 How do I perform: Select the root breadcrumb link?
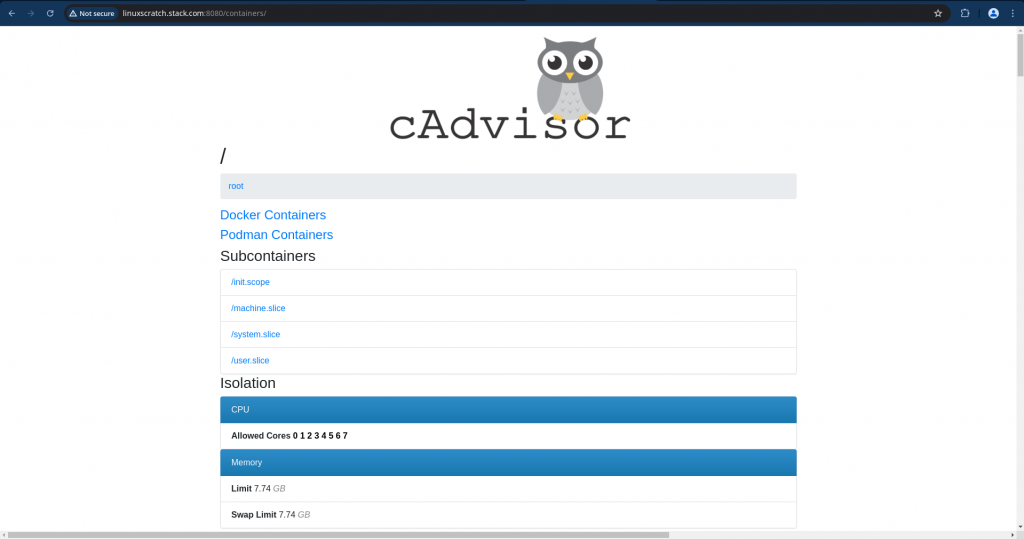pos(236,186)
